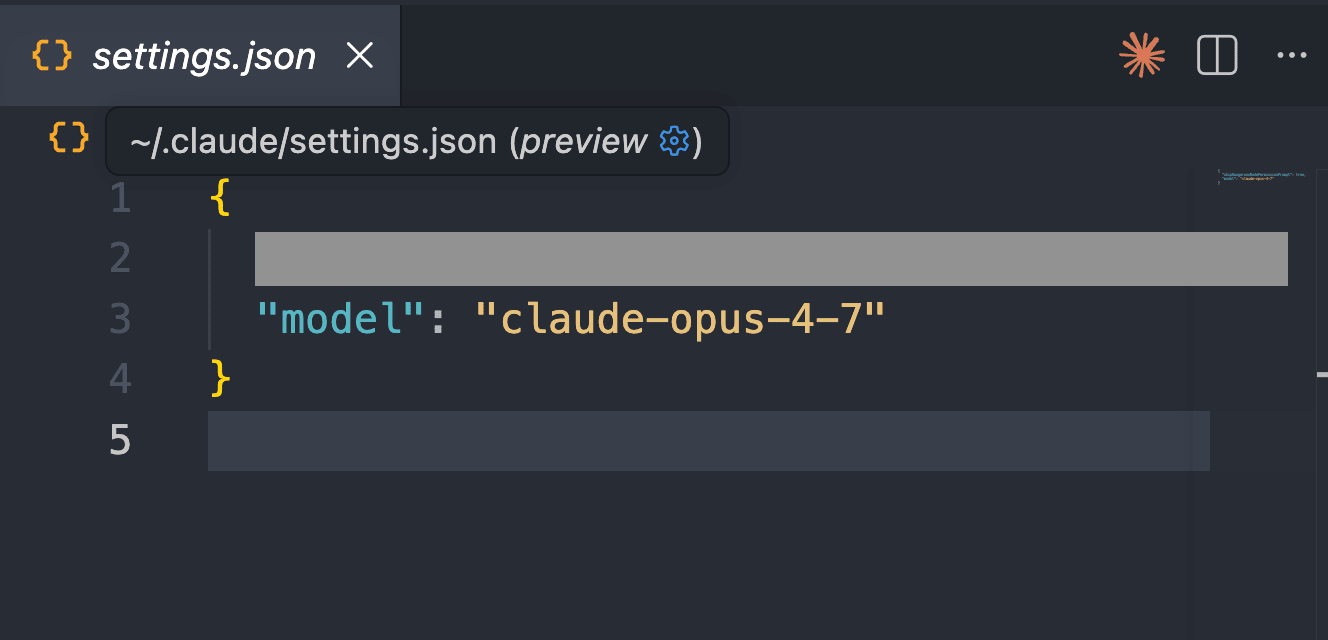
Task: Click the opening curly brace on line 1
Action: point(220,198)
